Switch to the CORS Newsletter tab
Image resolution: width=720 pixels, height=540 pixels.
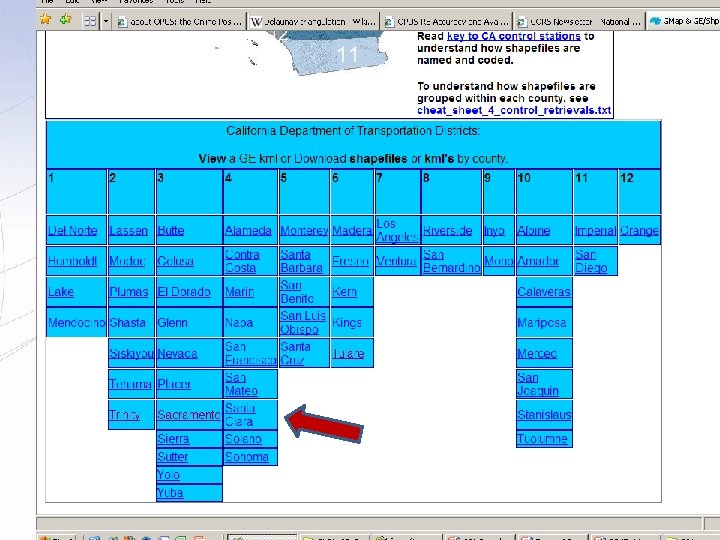point(579,21)
